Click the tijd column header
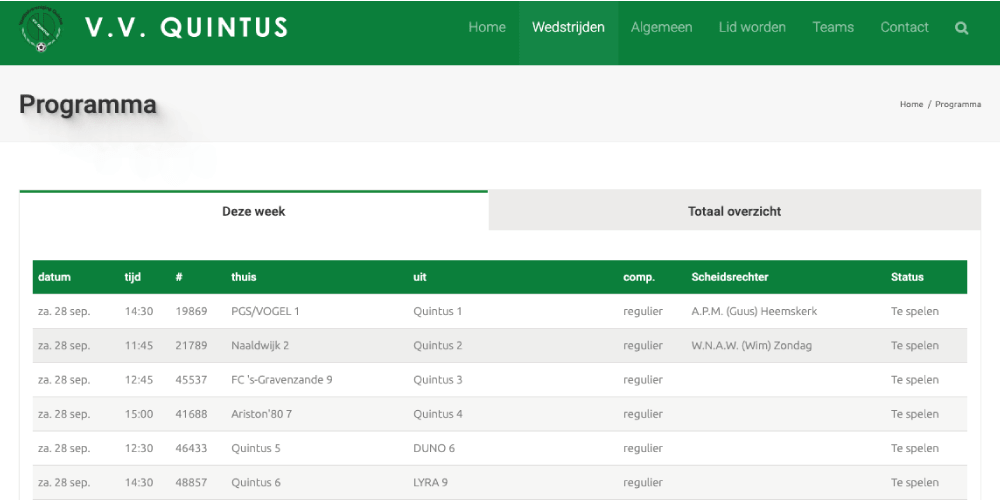The height and width of the screenshot is (500, 1000). tap(133, 277)
